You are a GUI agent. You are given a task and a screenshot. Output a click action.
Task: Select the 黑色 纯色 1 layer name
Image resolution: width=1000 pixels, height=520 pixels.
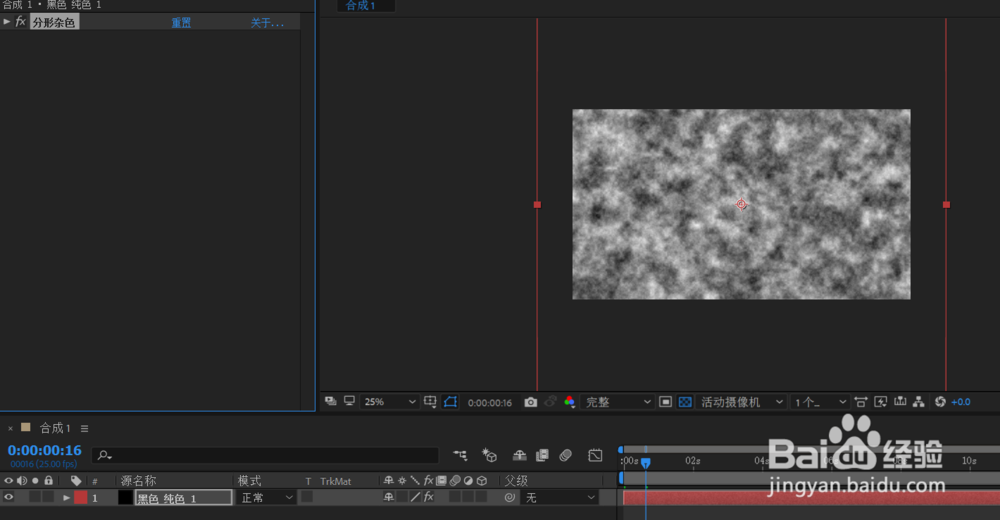(x=184, y=498)
